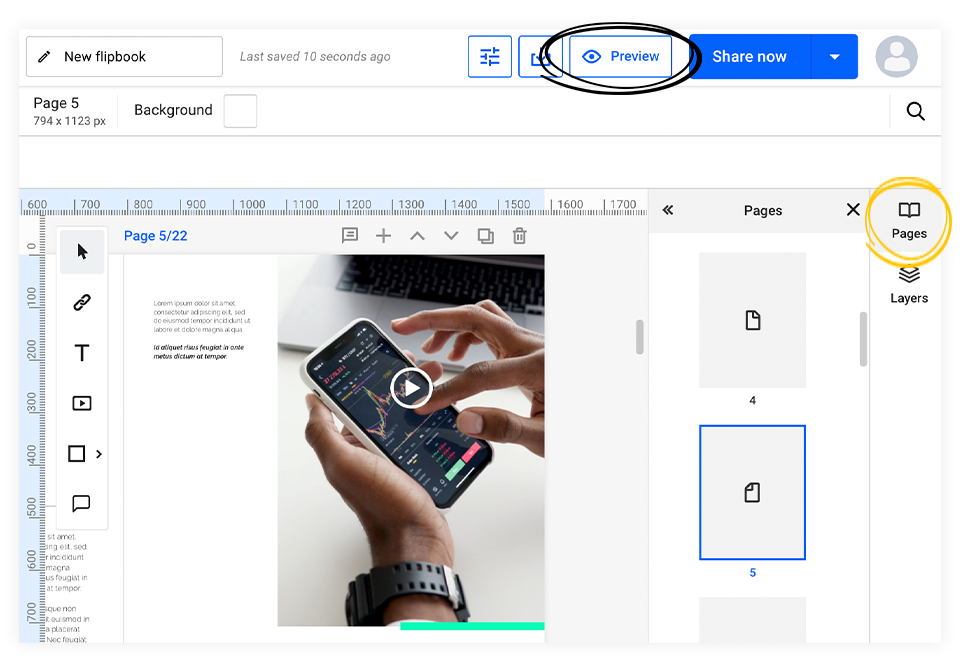
Task: Collapse the Pages panel with double chevron
Action: (x=668, y=210)
